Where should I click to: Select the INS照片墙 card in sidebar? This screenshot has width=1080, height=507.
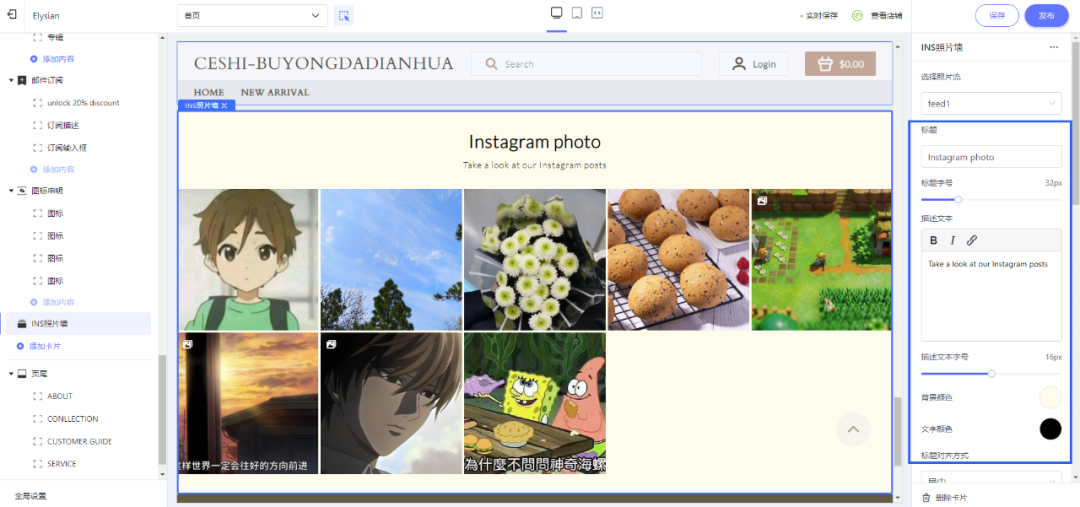coord(79,324)
